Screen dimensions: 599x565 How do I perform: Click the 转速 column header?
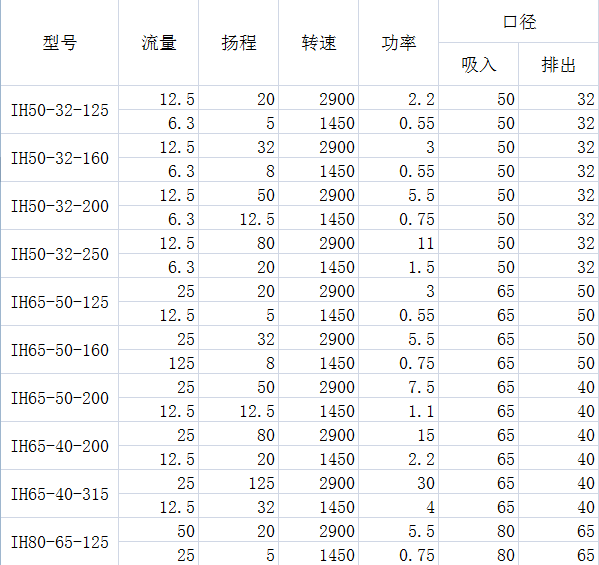pos(319,42)
